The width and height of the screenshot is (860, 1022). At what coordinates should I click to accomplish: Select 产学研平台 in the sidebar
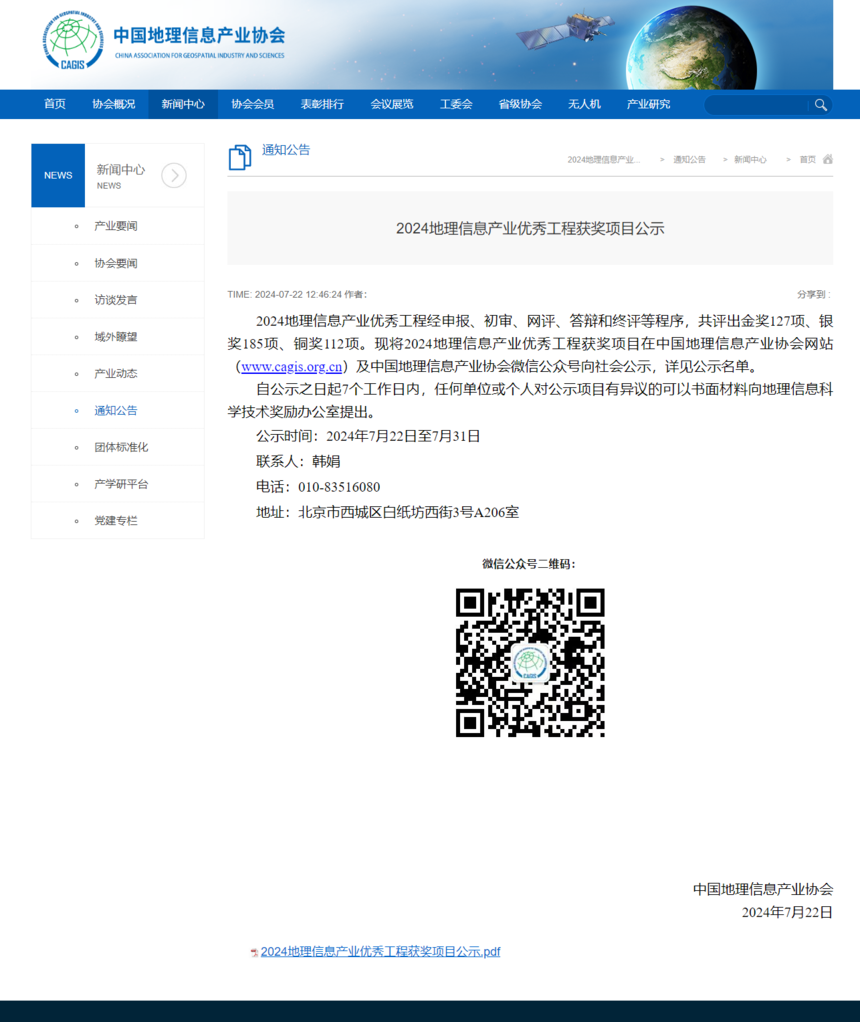(x=121, y=484)
